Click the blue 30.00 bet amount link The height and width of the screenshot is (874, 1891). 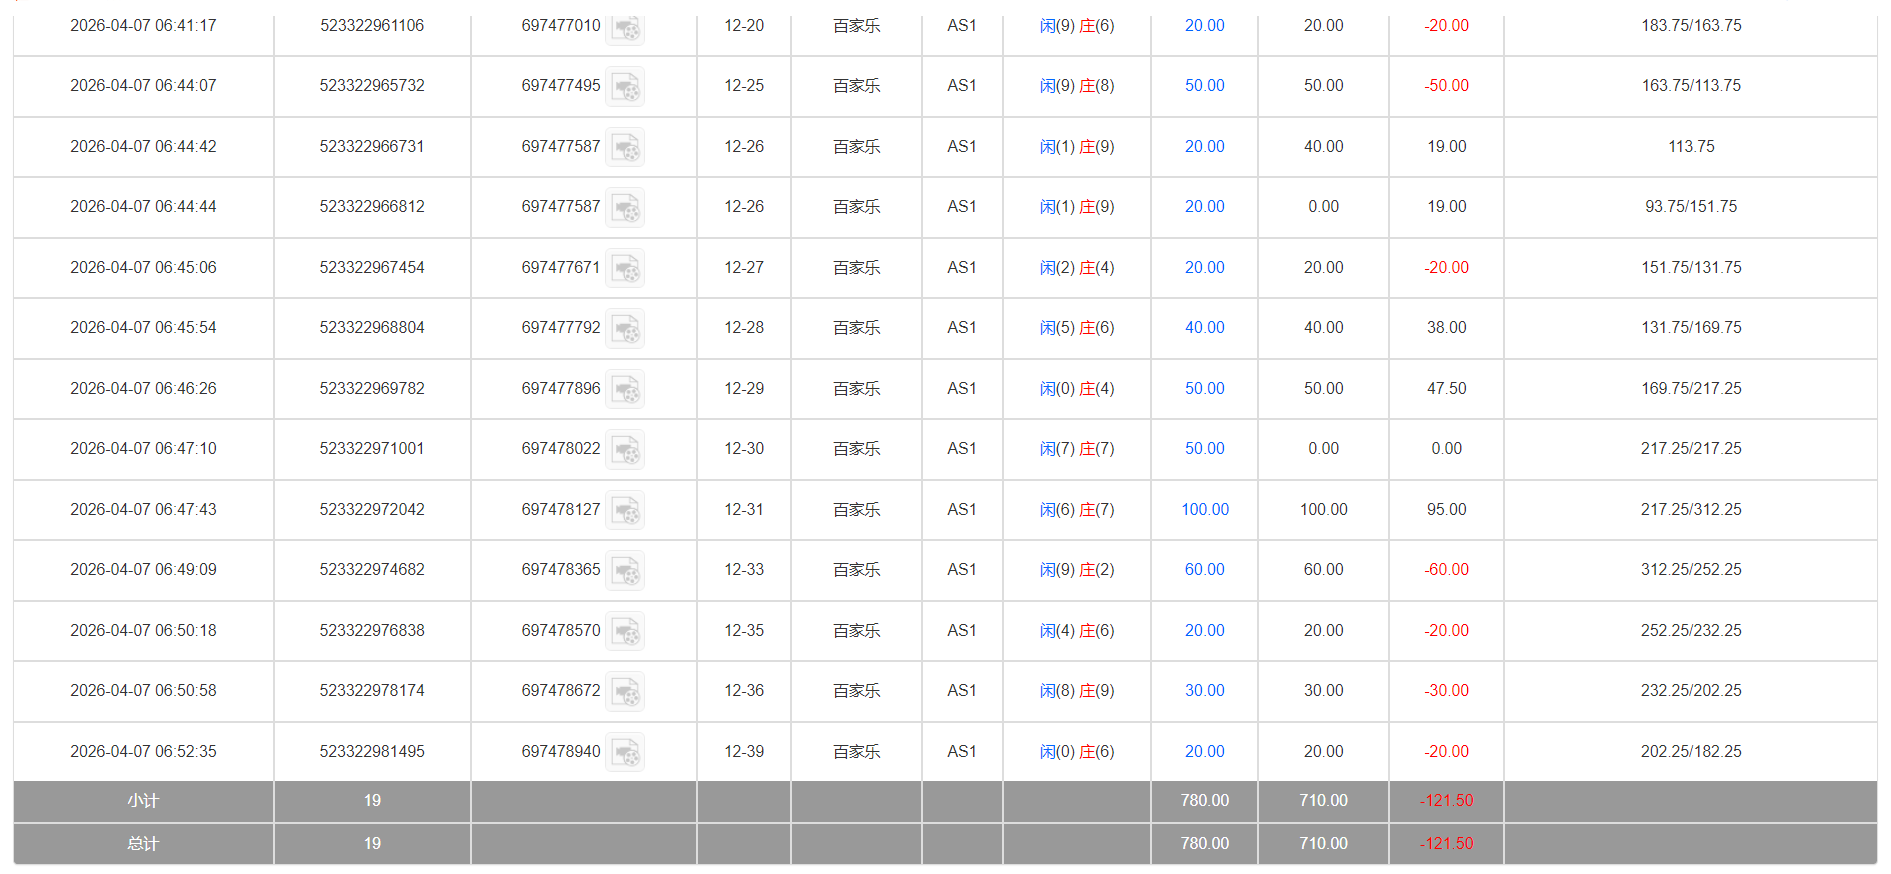1204,691
